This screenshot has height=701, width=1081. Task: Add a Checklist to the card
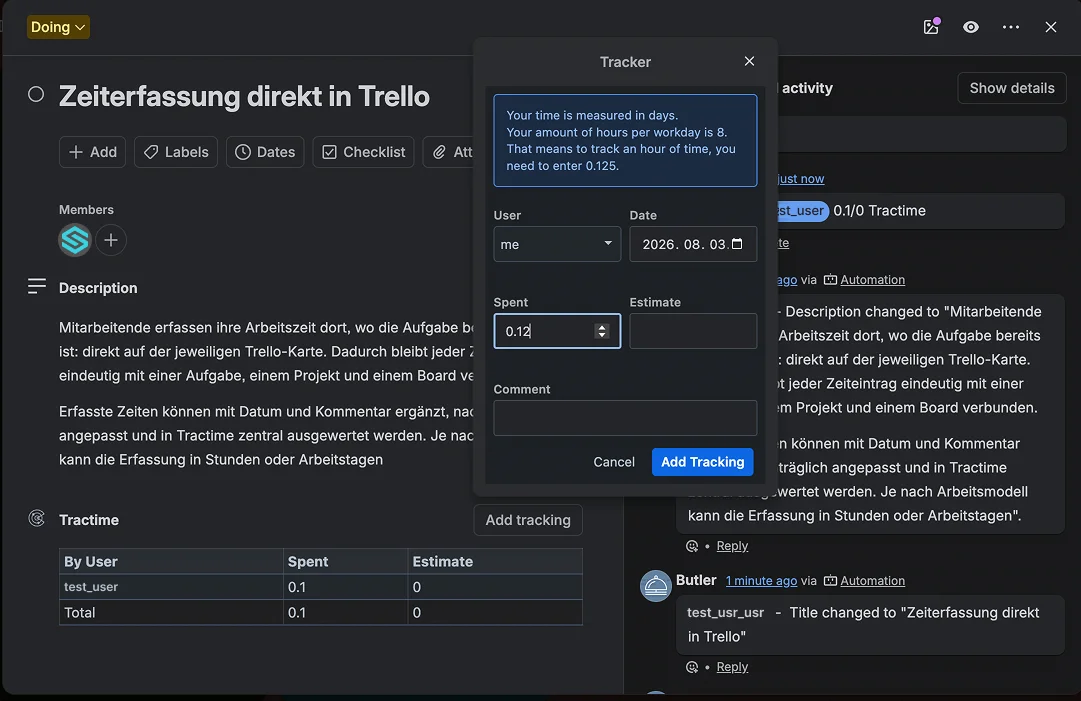[x=363, y=152]
